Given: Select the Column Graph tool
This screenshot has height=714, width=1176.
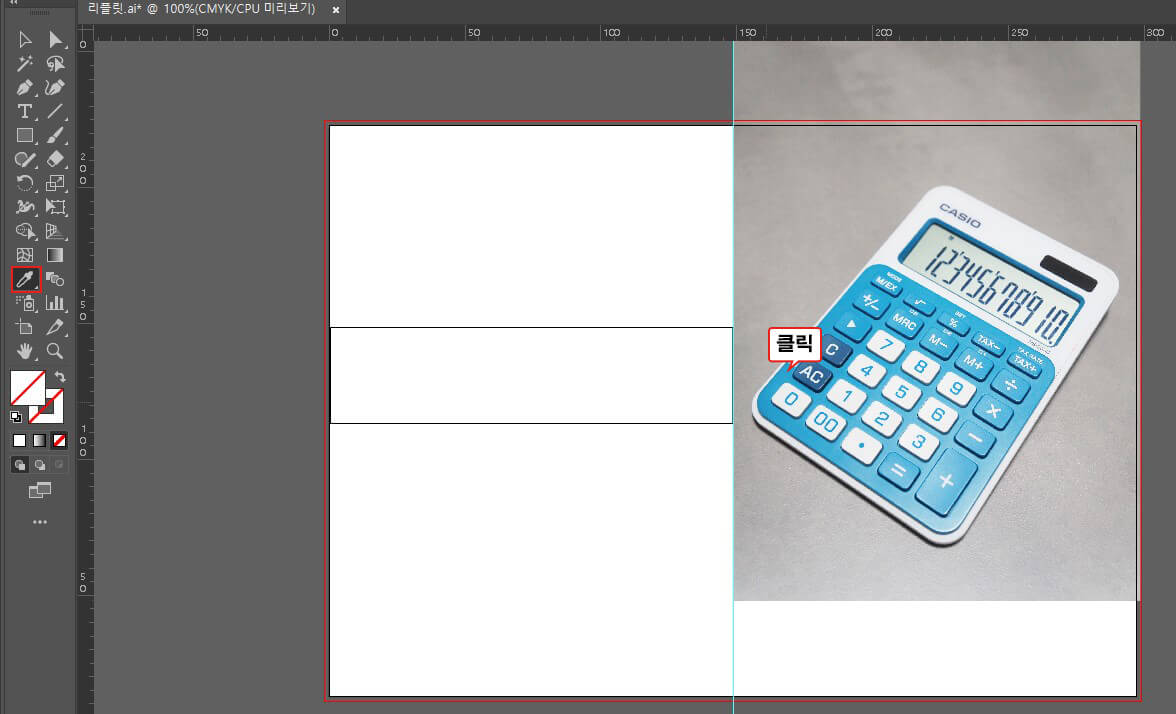Looking at the screenshot, I should point(55,303).
